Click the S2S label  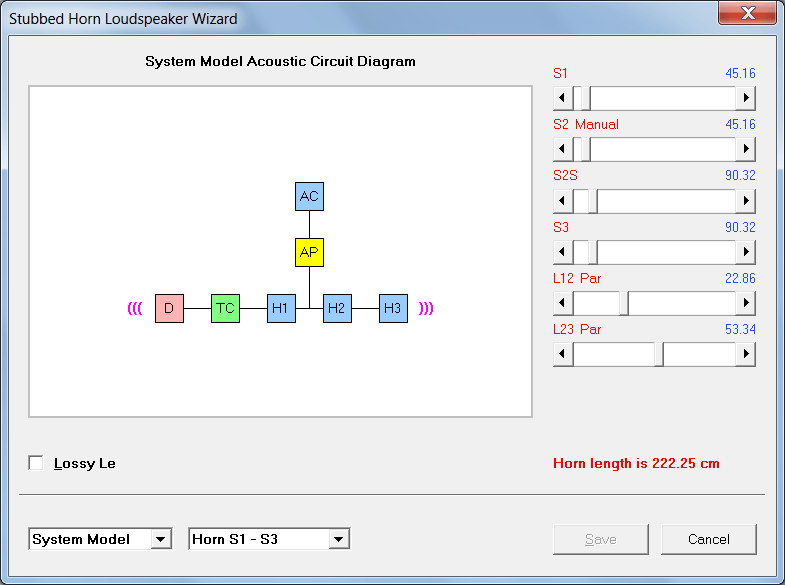point(565,176)
